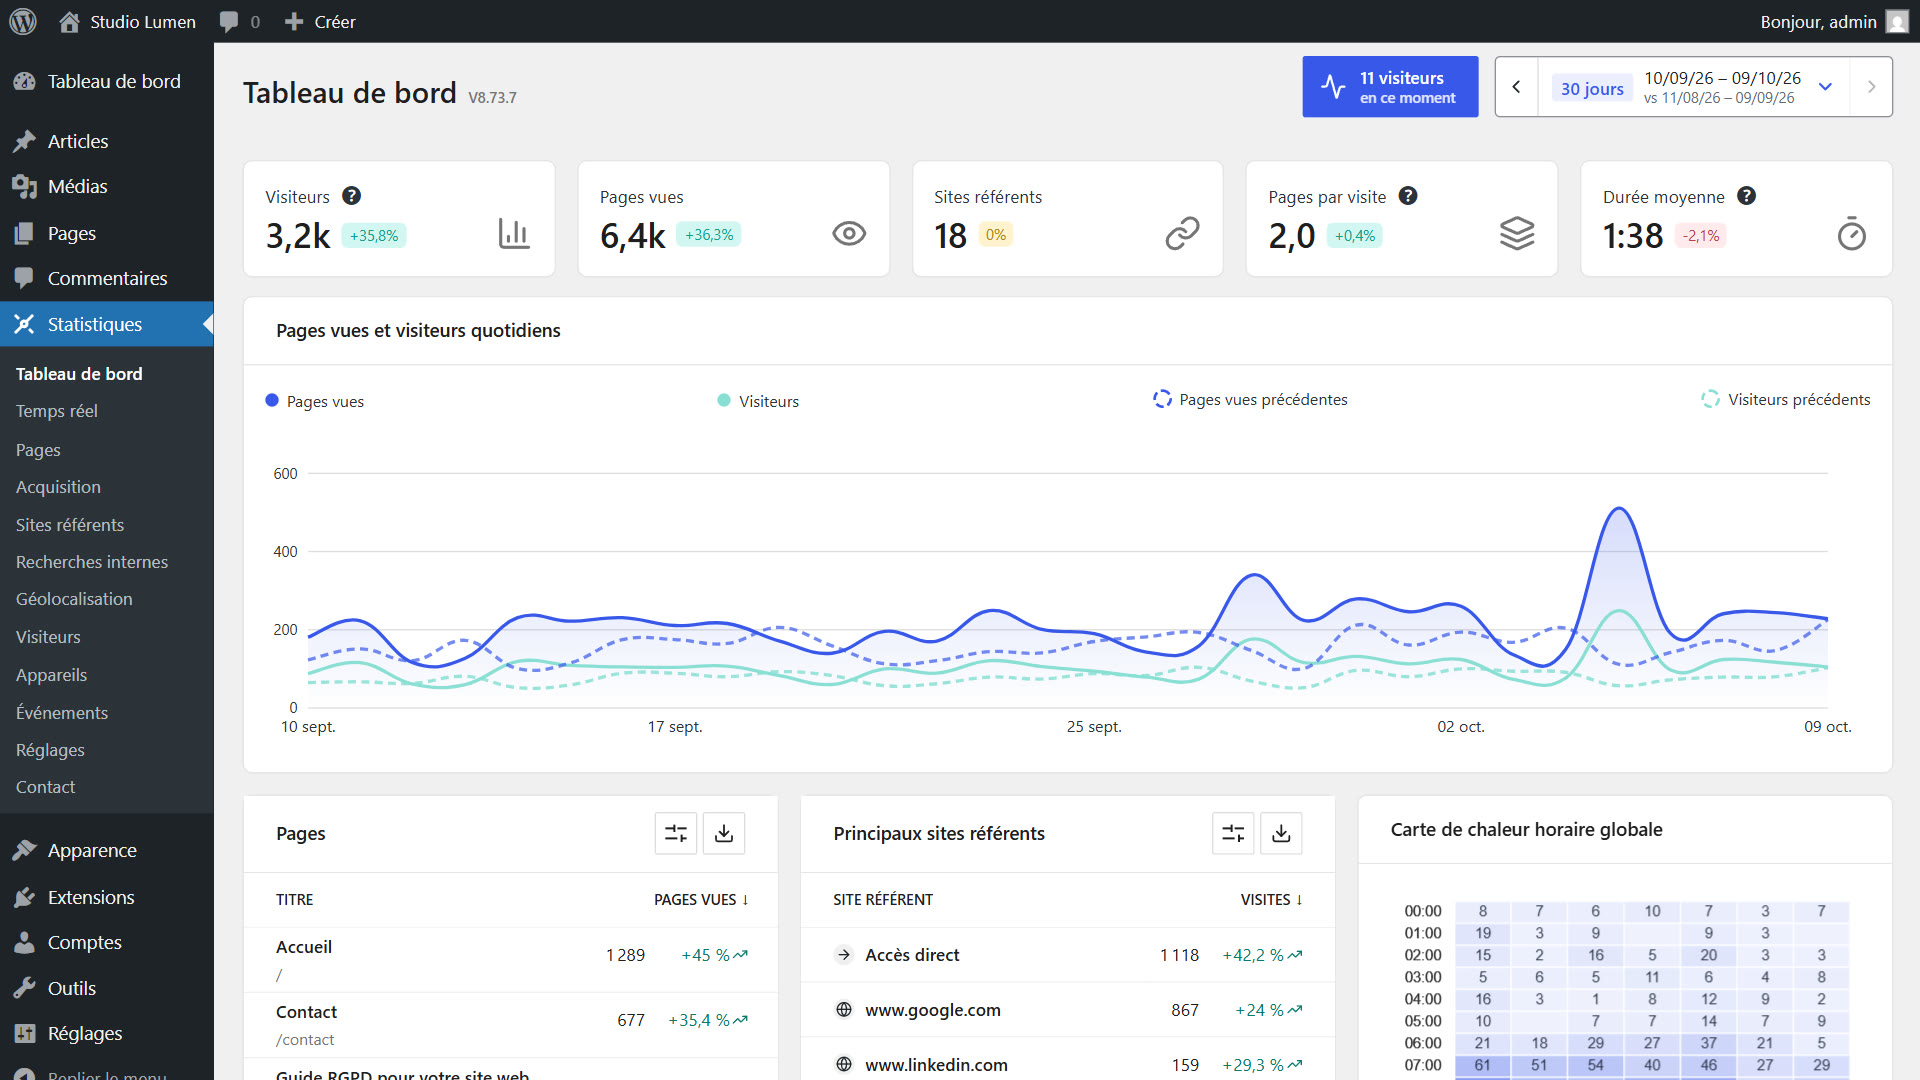Sort by VISITES column
This screenshot has width=1920, height=1080.
click(1271, 900)
